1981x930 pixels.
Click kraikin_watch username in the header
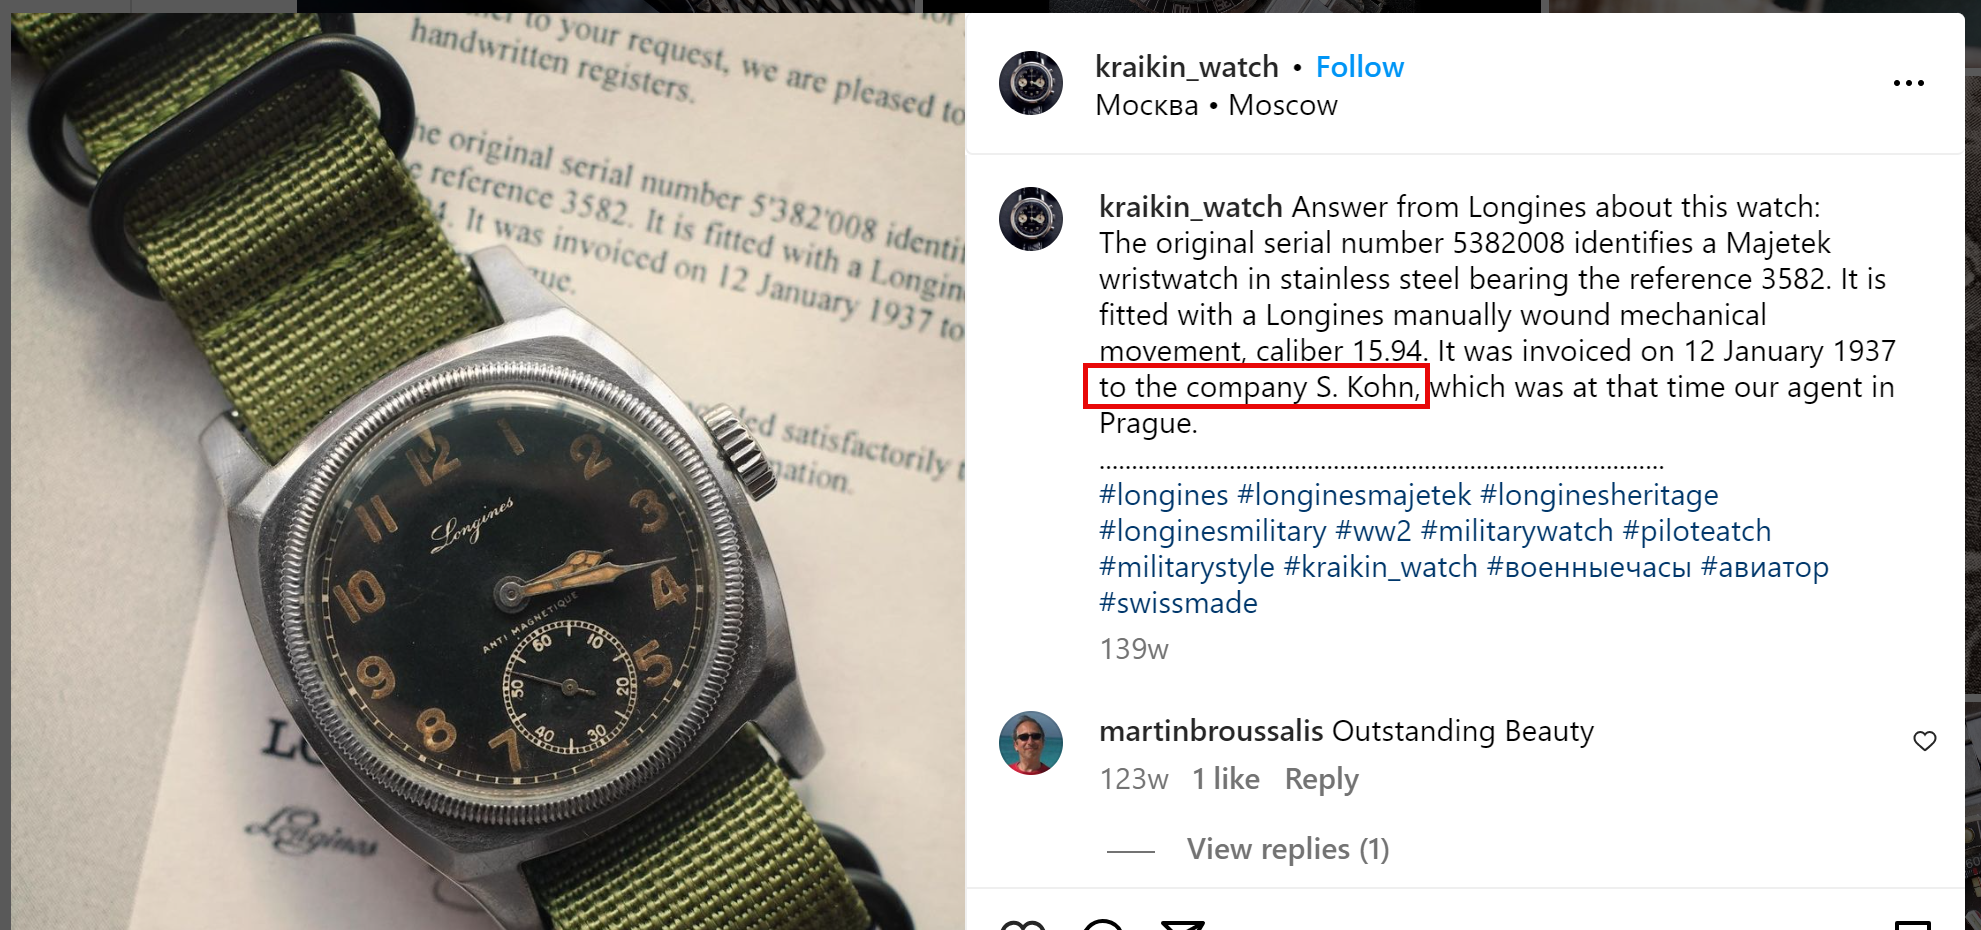point(1186,67)
